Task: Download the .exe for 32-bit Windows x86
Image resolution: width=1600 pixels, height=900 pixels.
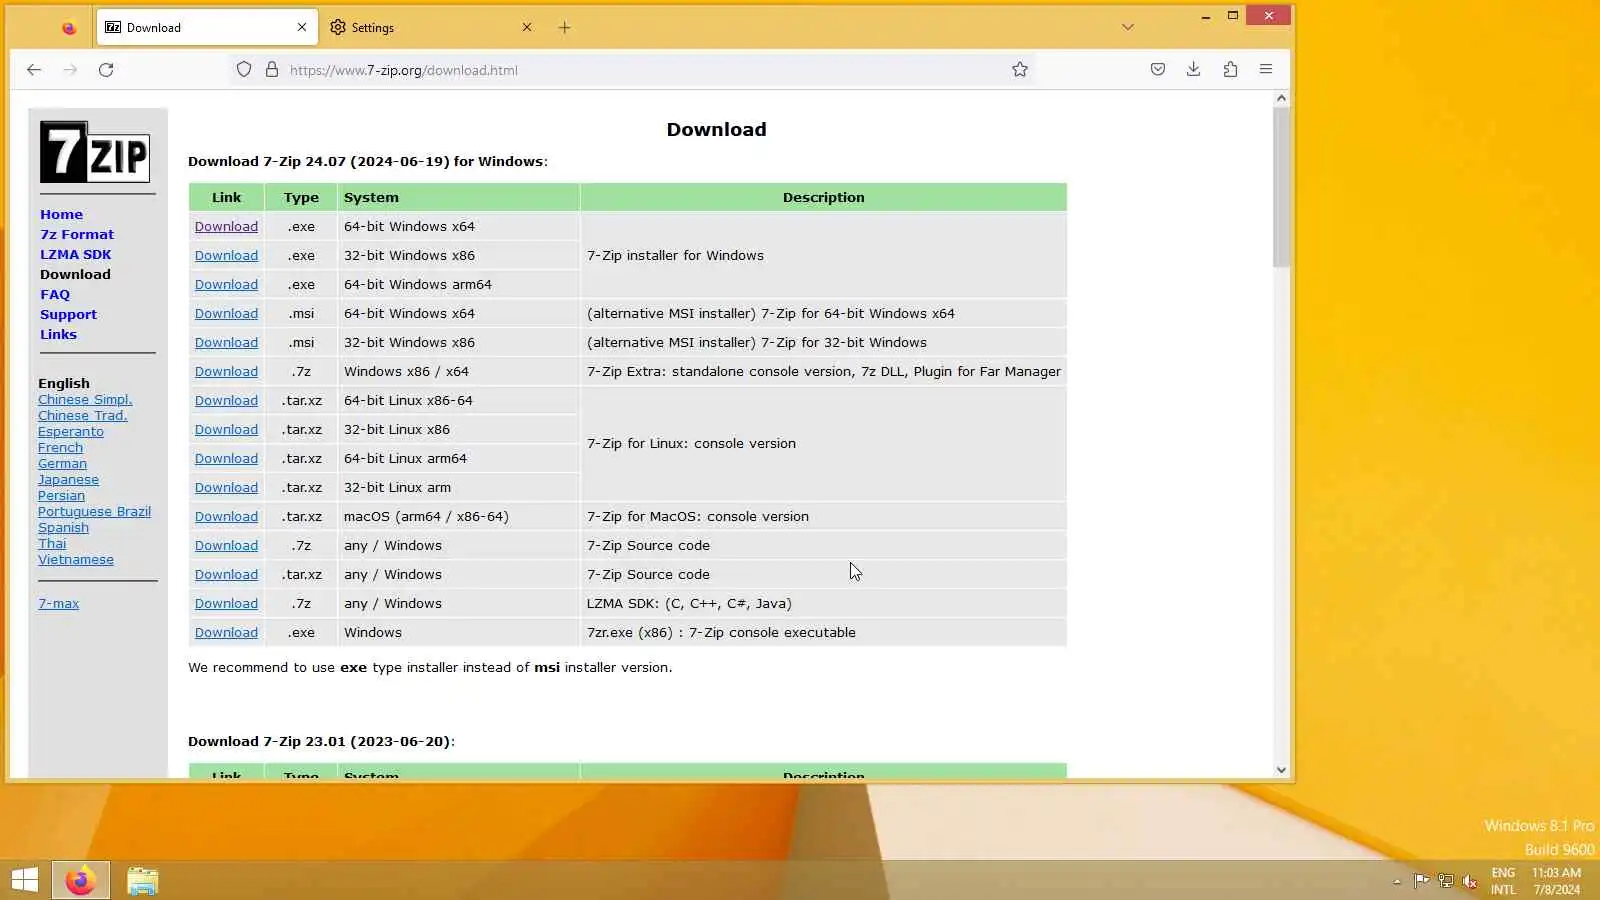Action: coord(226,256)
